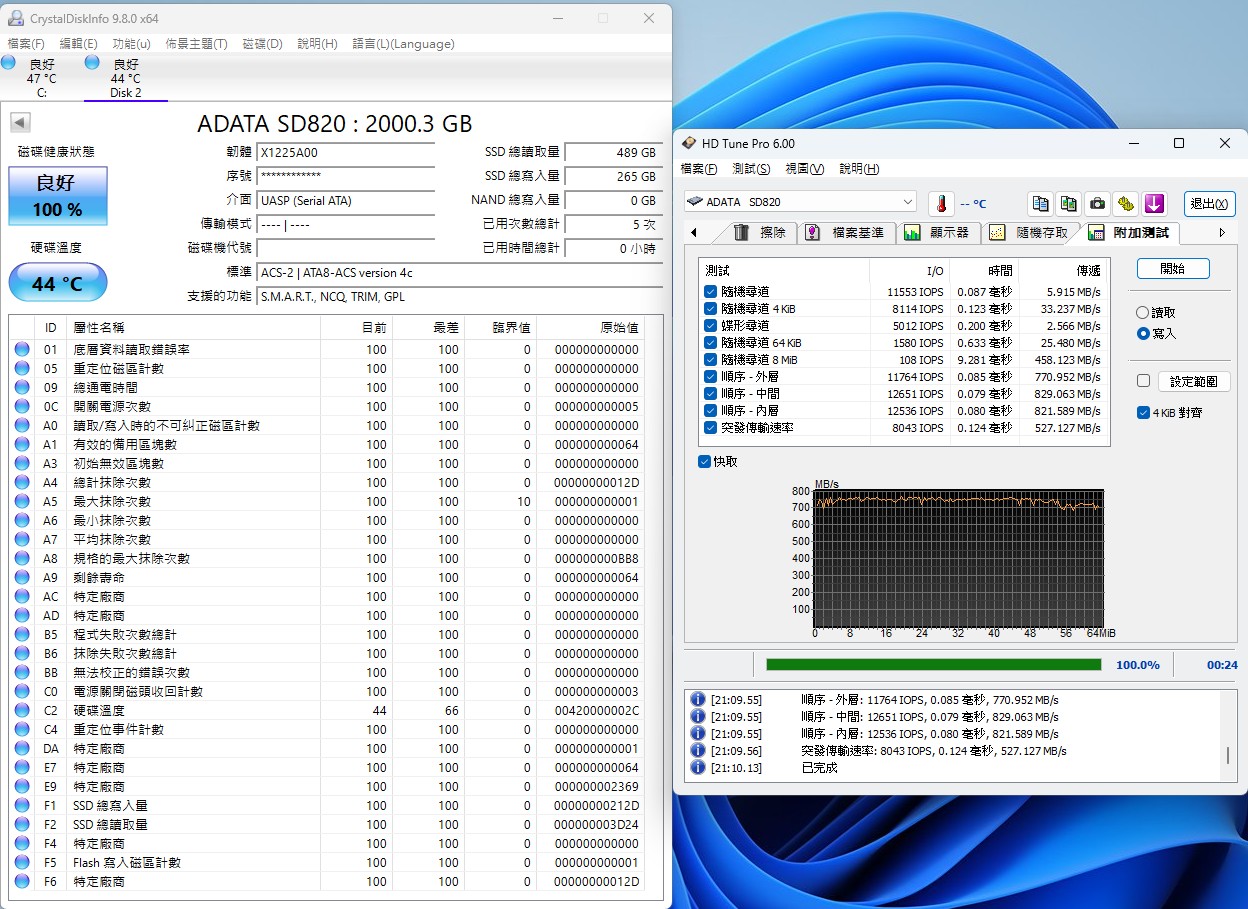
Task: Click the HD Tune log vertical scrollbar
Action: point(1229,737)
